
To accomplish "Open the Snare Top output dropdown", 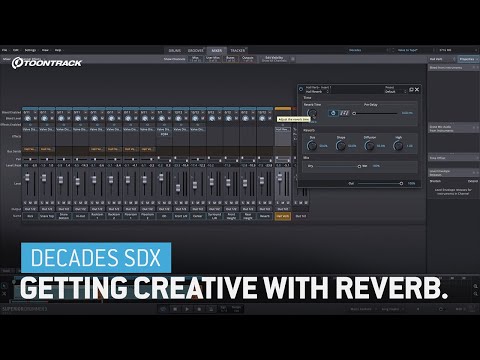I will pyautogui.click(x=47, y=209).
